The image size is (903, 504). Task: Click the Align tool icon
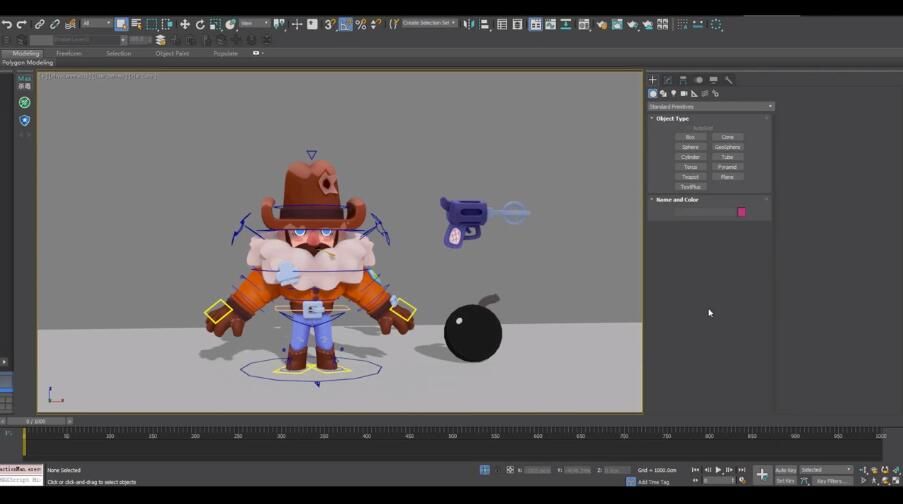(484, 24)
